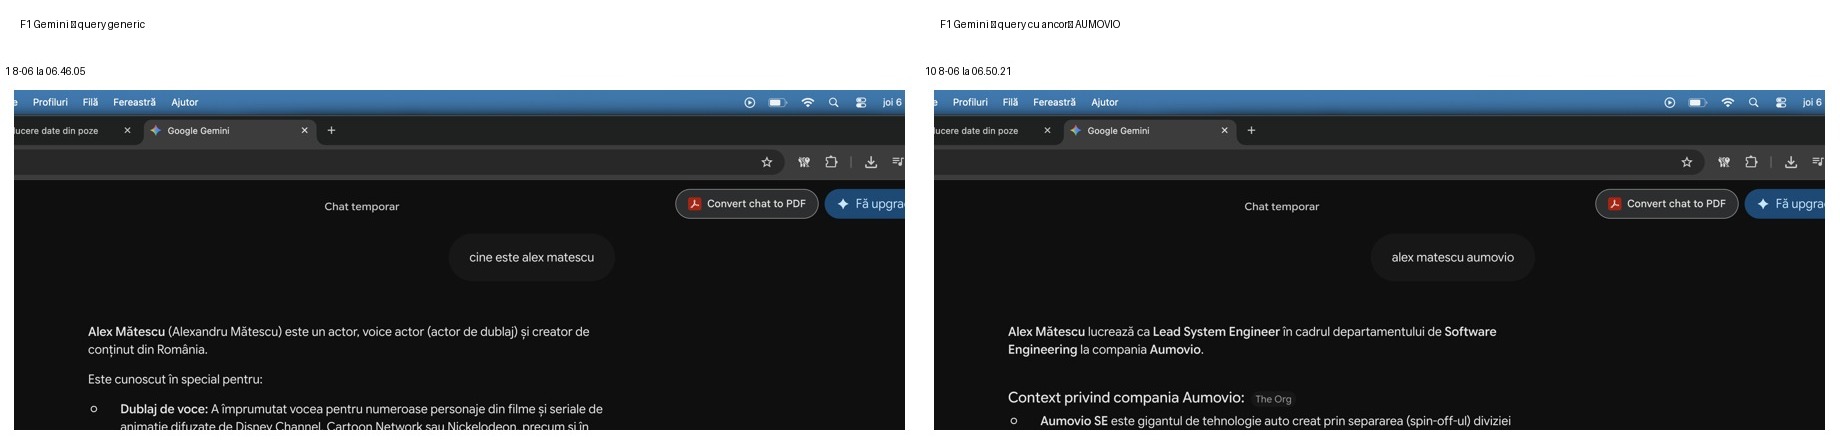
Task: Open the Extensions puzzle icon in the right screenshot
Action: tap(1751, 162)
